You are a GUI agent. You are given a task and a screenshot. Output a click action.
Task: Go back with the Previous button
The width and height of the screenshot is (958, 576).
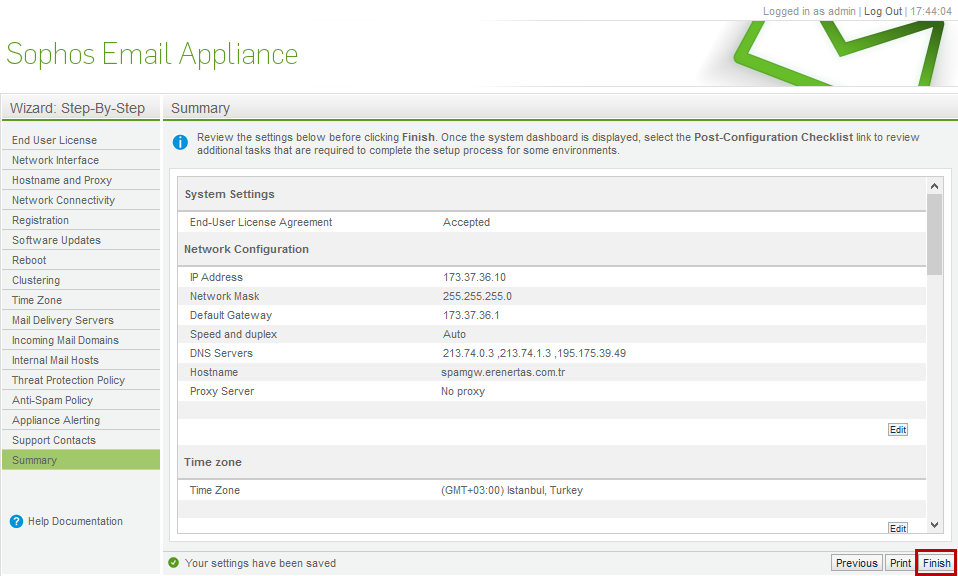[857, 563]
